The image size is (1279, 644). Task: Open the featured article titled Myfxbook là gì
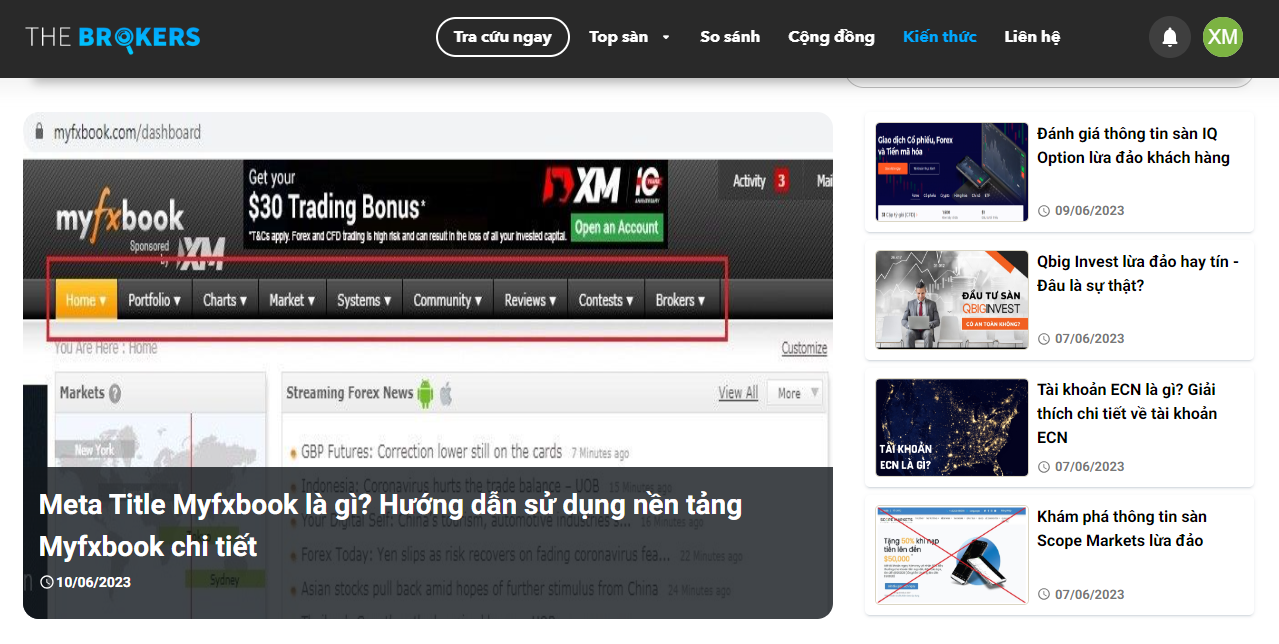(390, 525)
